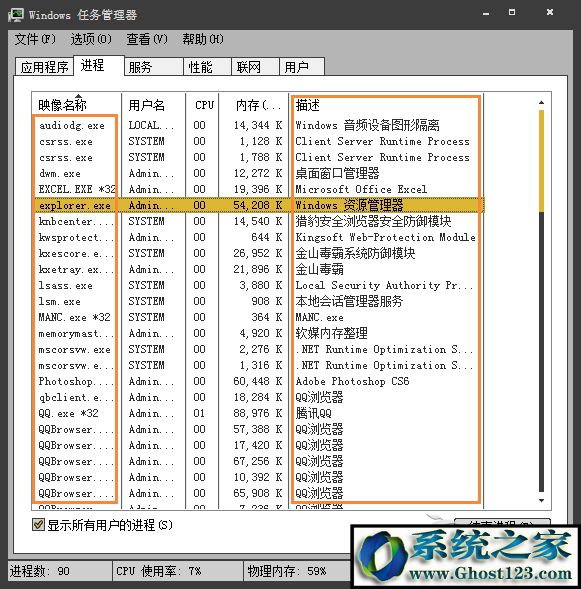Click the 桌面窗口管理器 description
The image size is (581, 589).
click(337, 174)
